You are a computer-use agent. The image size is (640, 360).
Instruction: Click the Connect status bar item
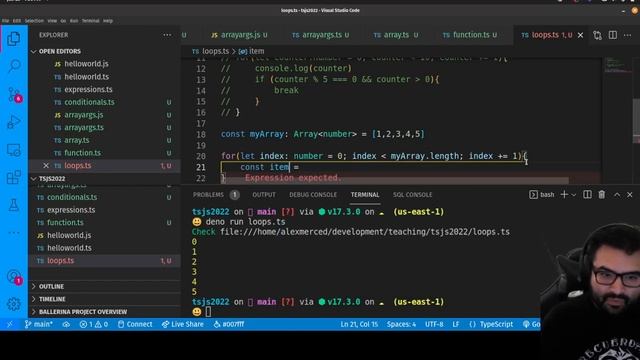[135, 324]
